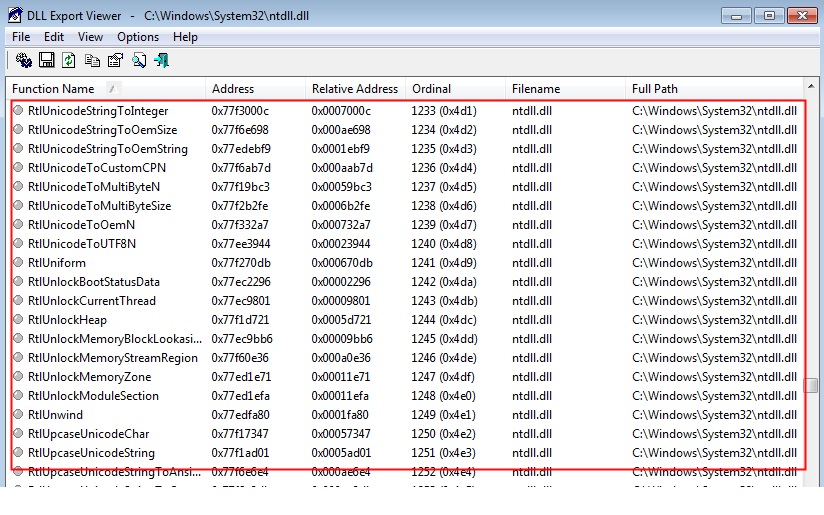Click the Refresh toolbar icon
This screenshot has height=515, width=824.
(69, 60)
